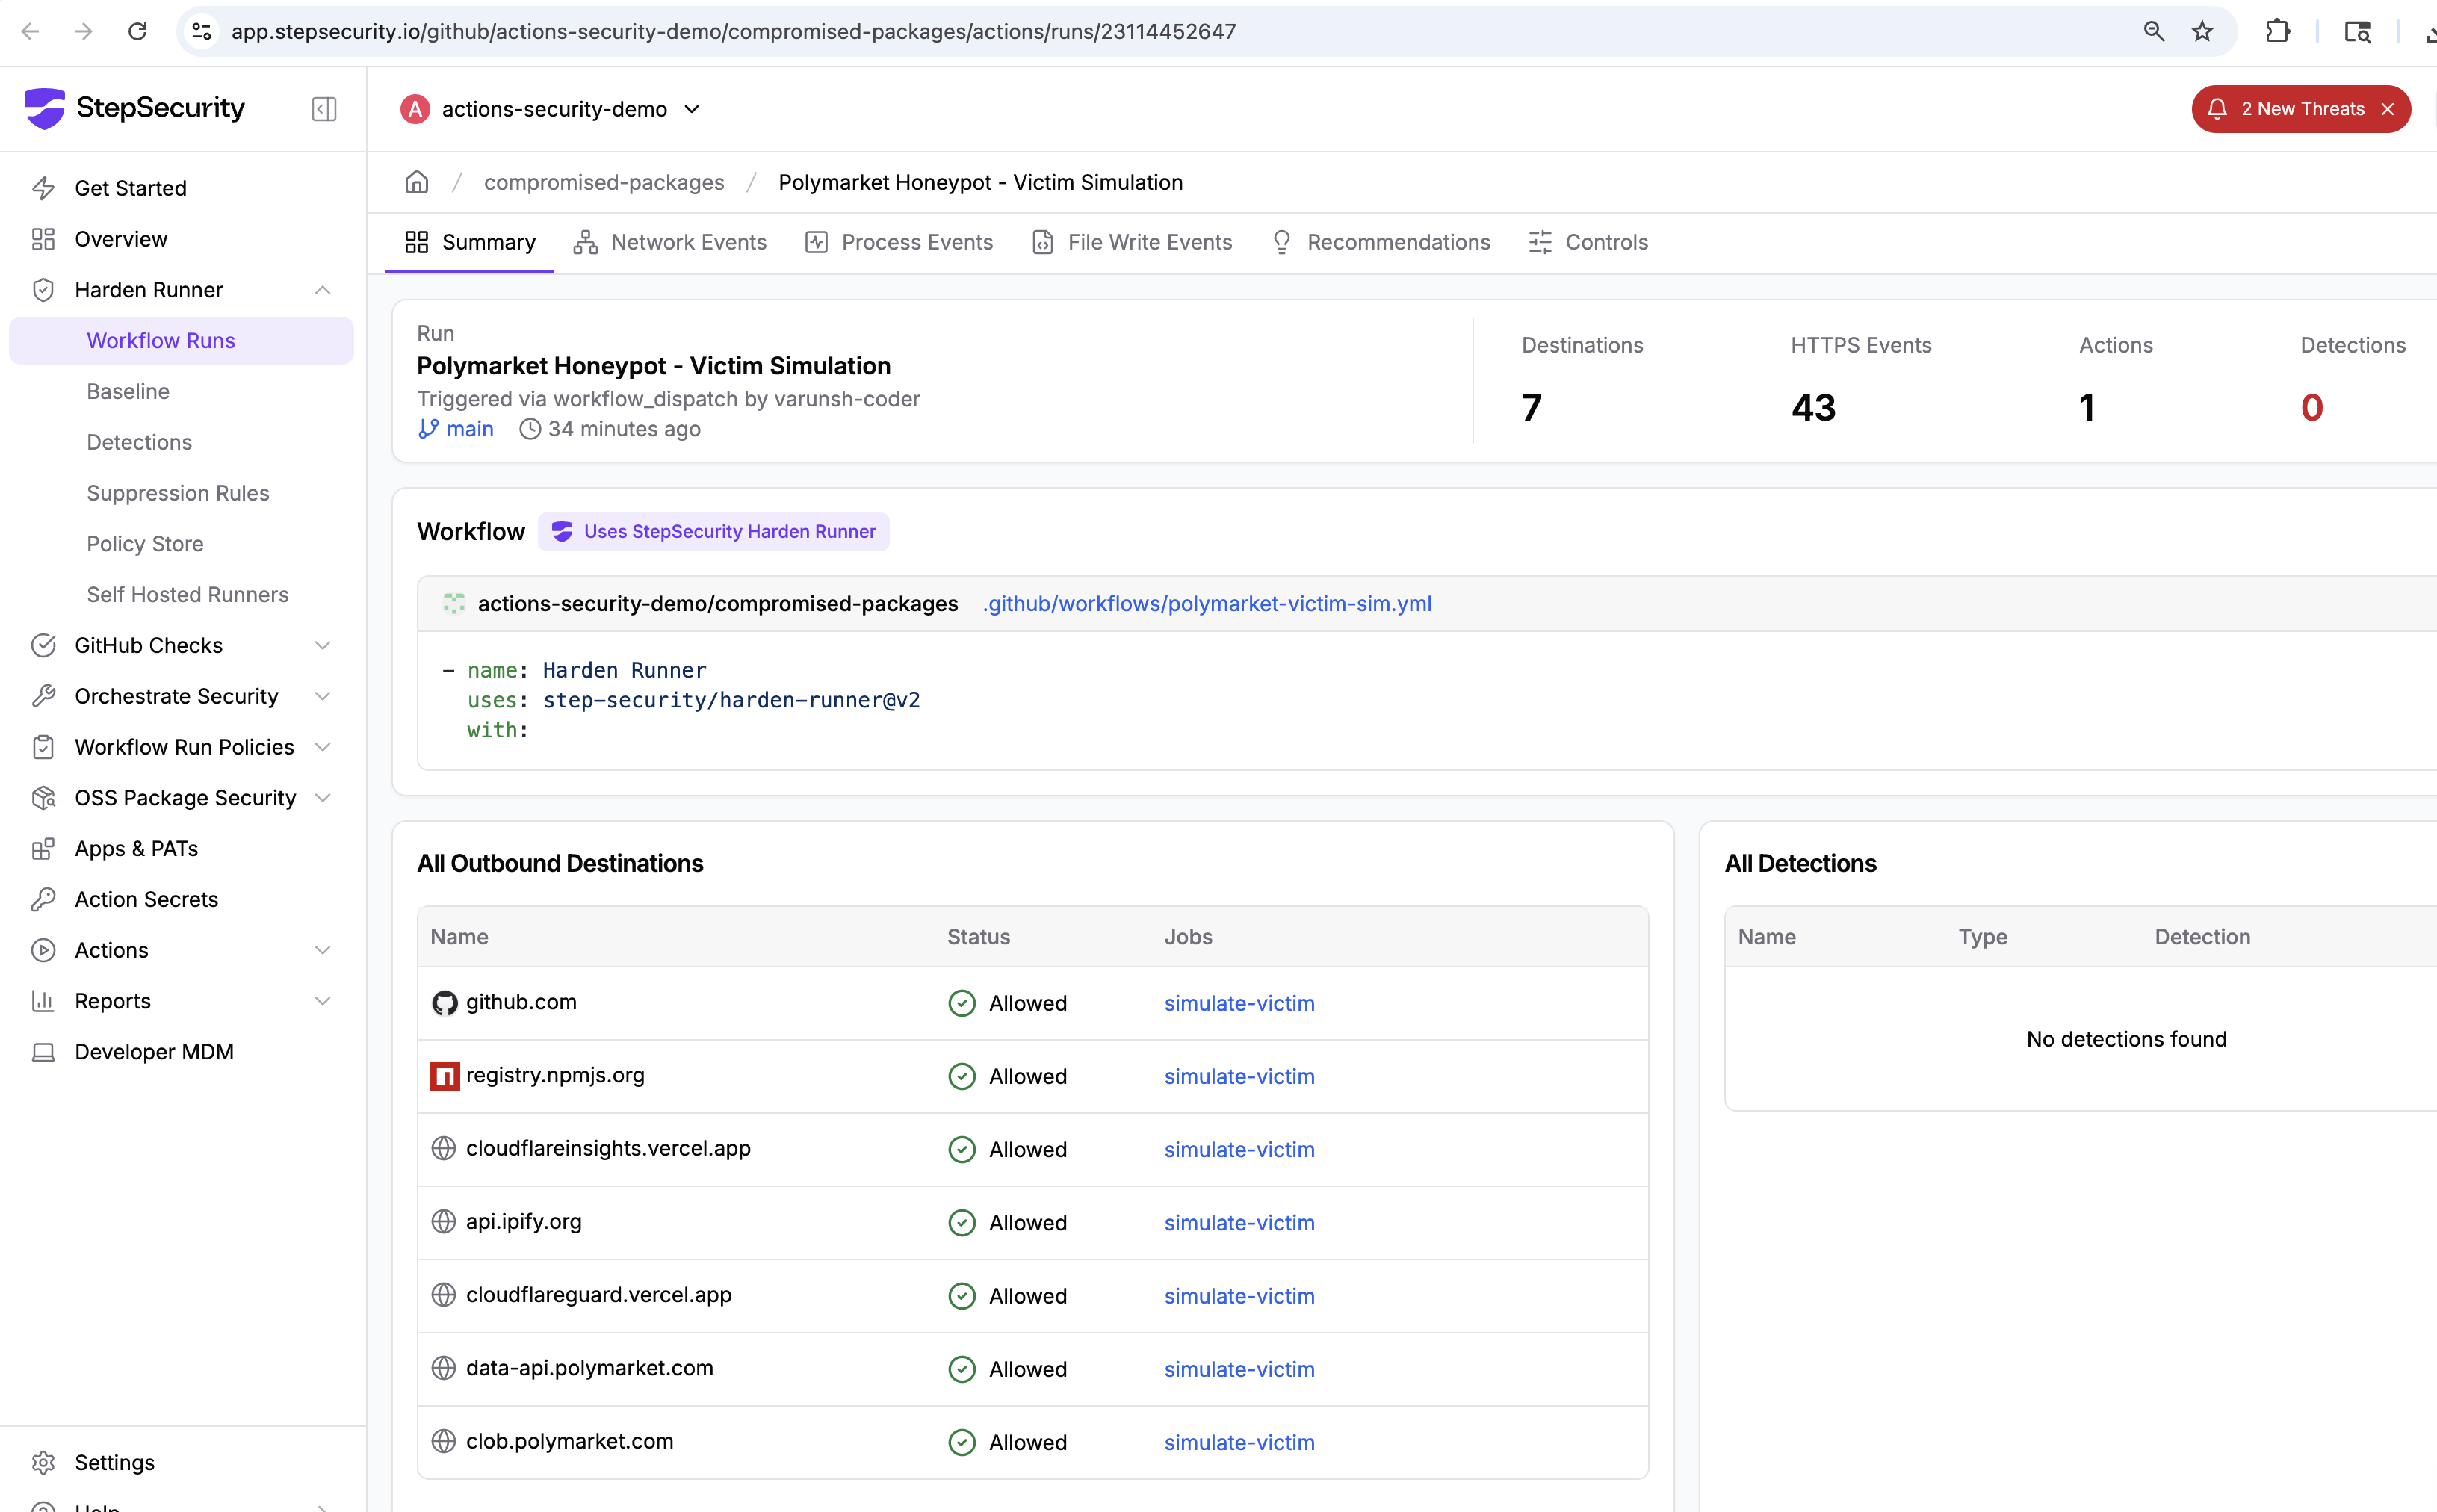Dismiss the 2 New Threats alert
This screenshot has height=1512, width=2437.
(2388, 109)
